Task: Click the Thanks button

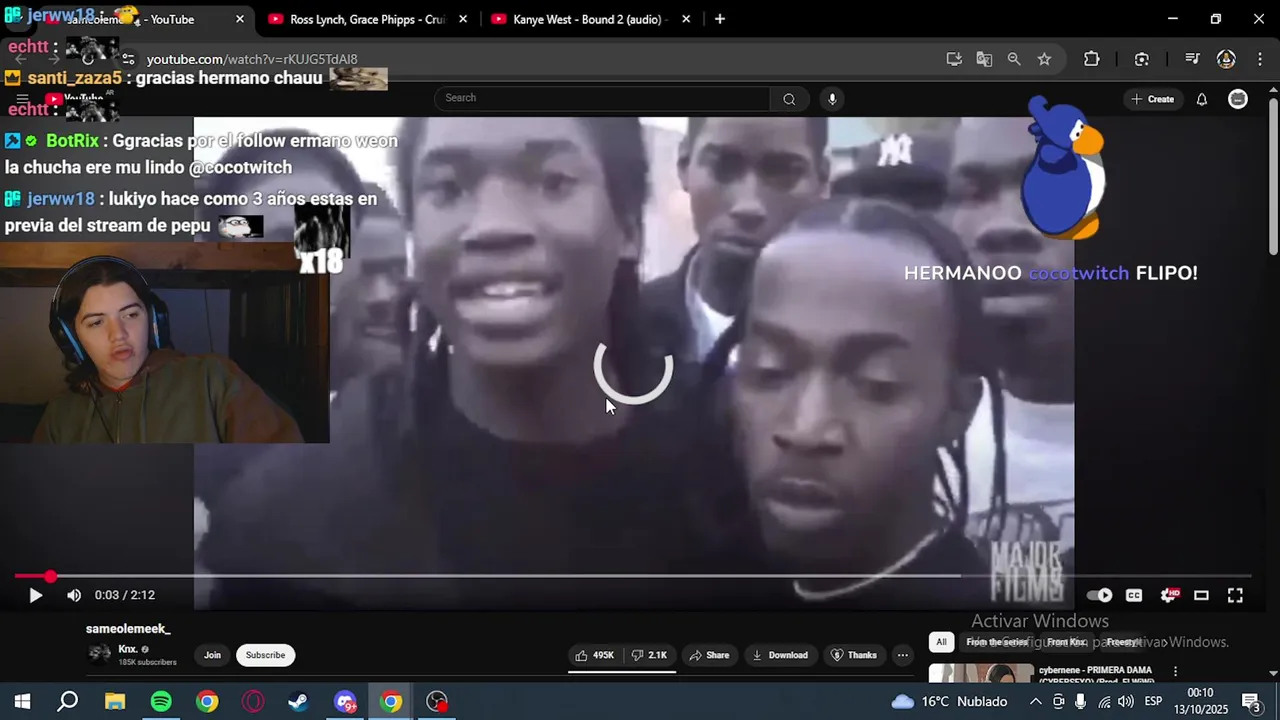Action: point(854,655)
